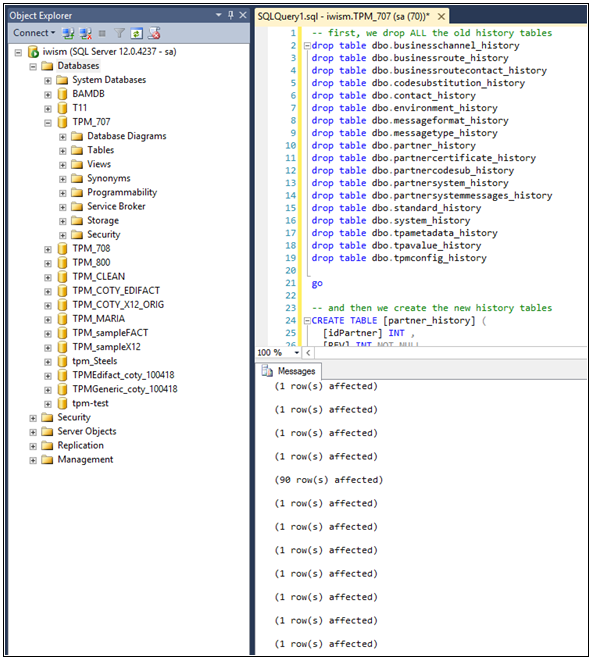The height and width of the screenshot is (660, 592).
Task: Expand System Databases folder
Action: pyautogui.click(x=48, y=80)
